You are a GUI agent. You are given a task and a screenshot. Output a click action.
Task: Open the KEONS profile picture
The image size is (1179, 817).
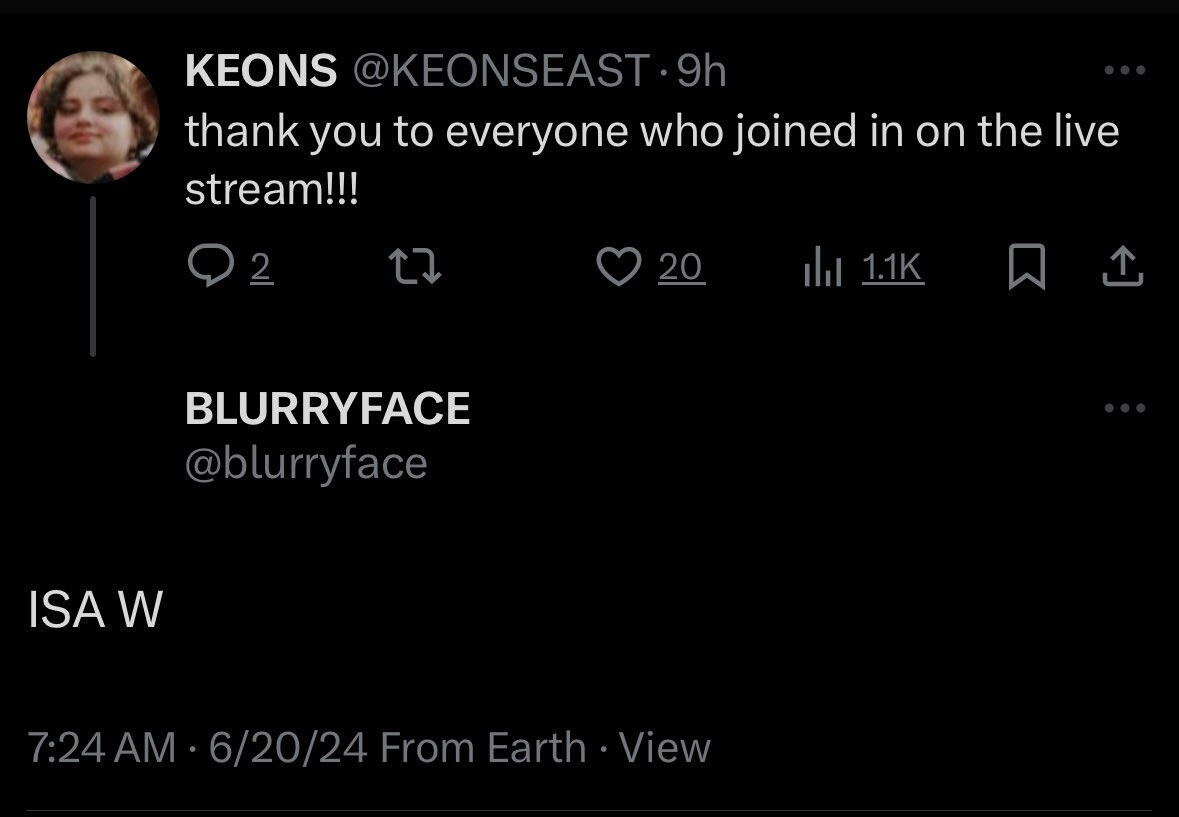click(x=93, y=117)
